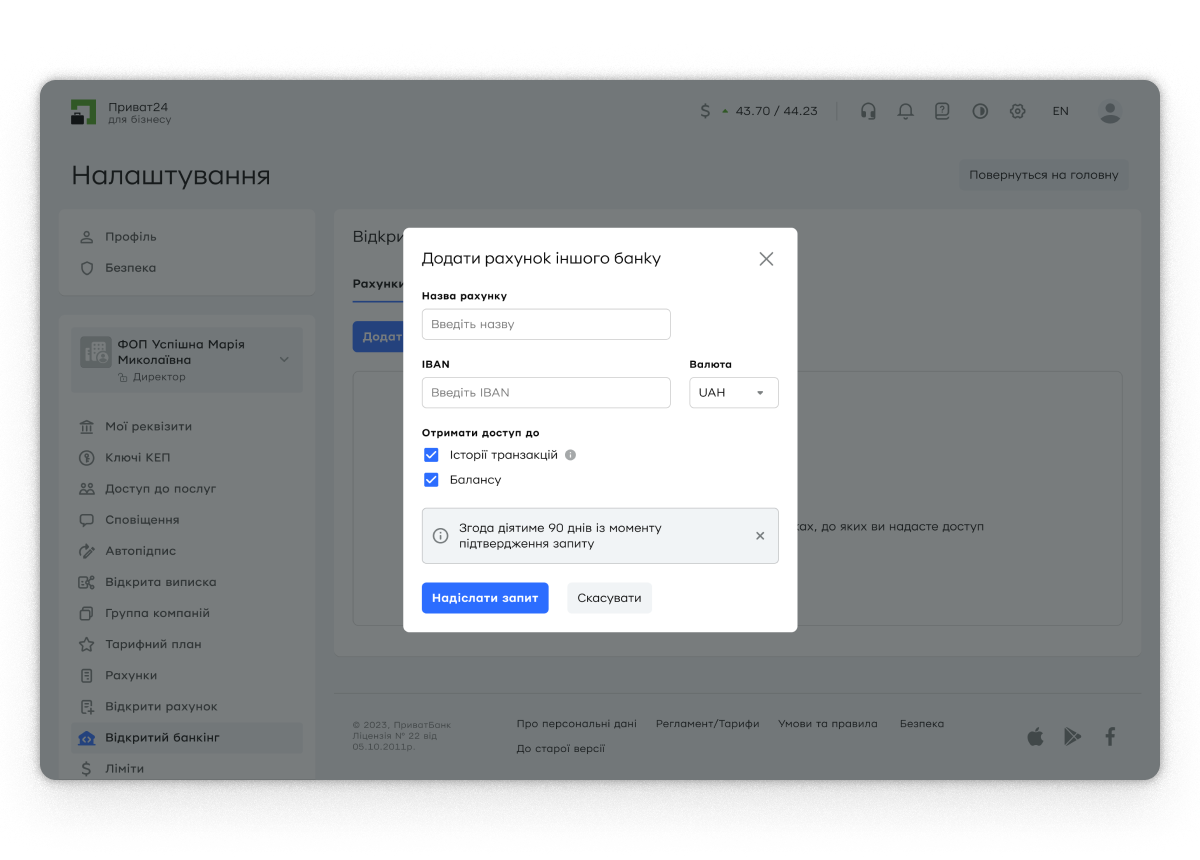This screenshot has height=860, width=1200.
Task: Open the notifications bell
Action: point(905,111)
